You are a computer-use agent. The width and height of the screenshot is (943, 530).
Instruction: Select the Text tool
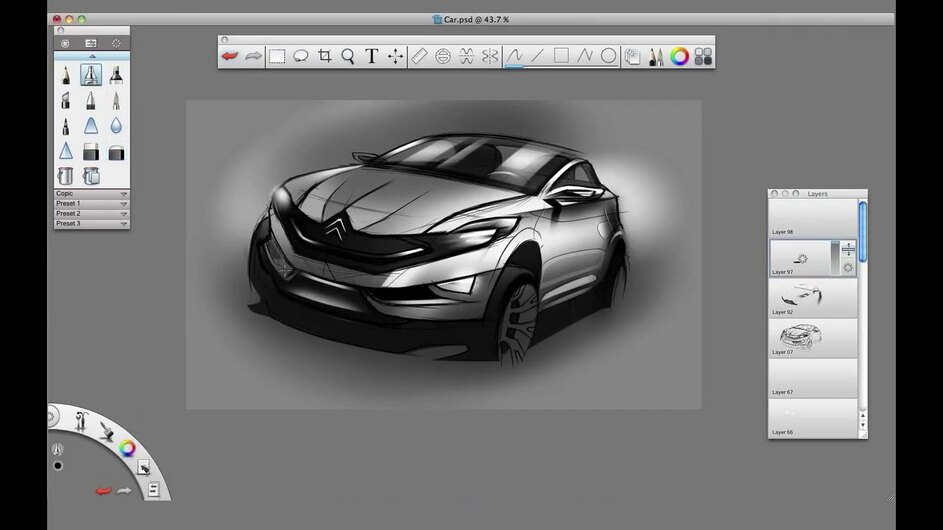tap(372, 56)
